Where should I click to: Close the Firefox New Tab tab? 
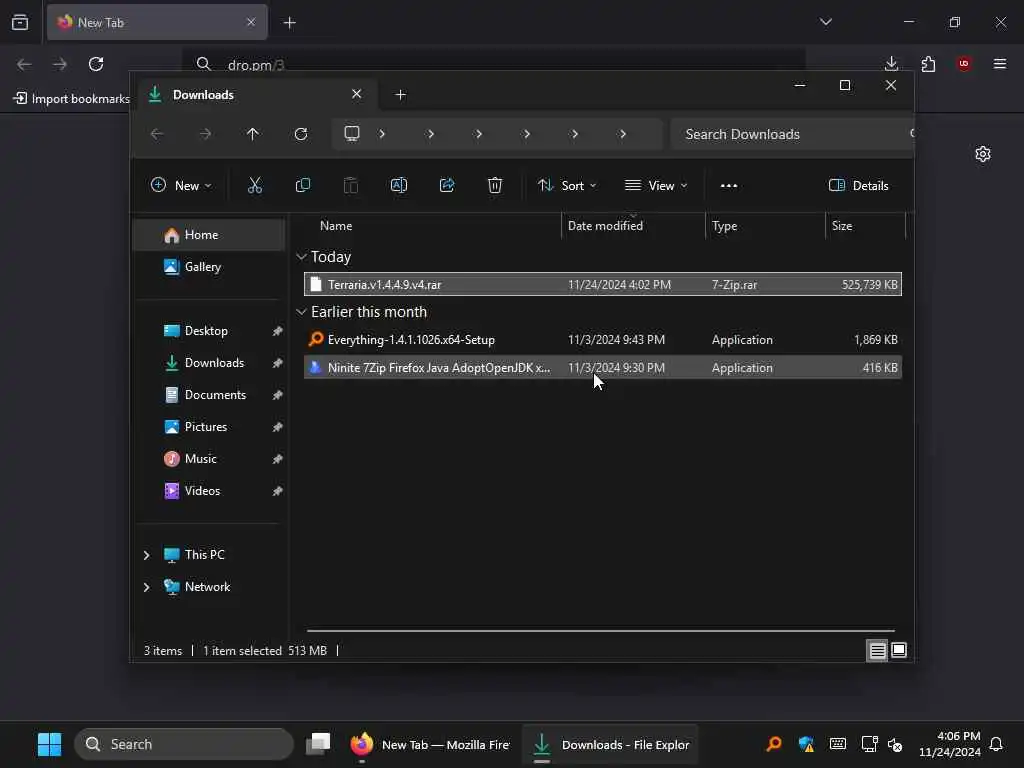point(251,22)
